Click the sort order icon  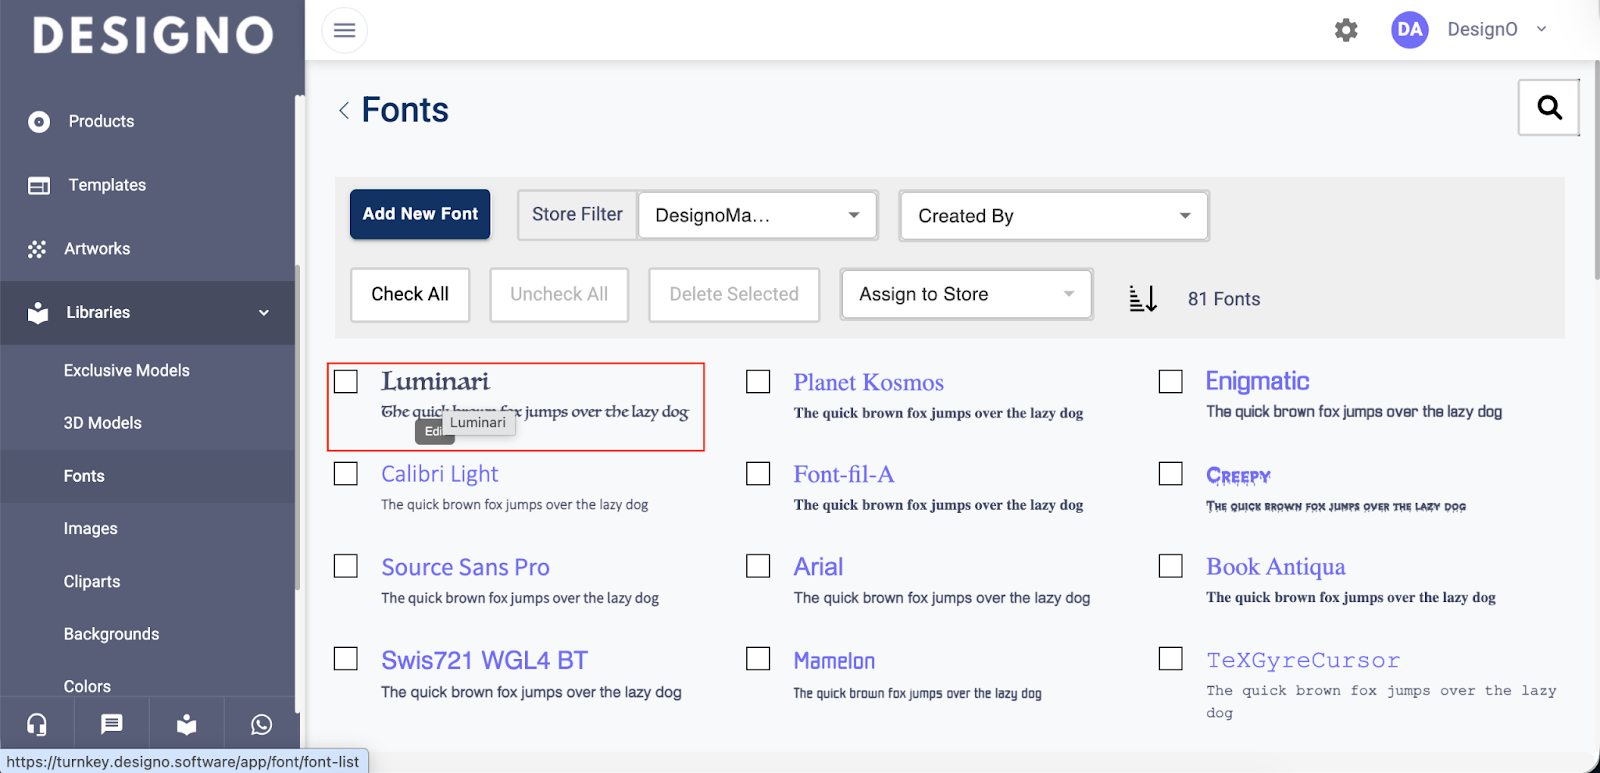click(x=1142, y=298)
